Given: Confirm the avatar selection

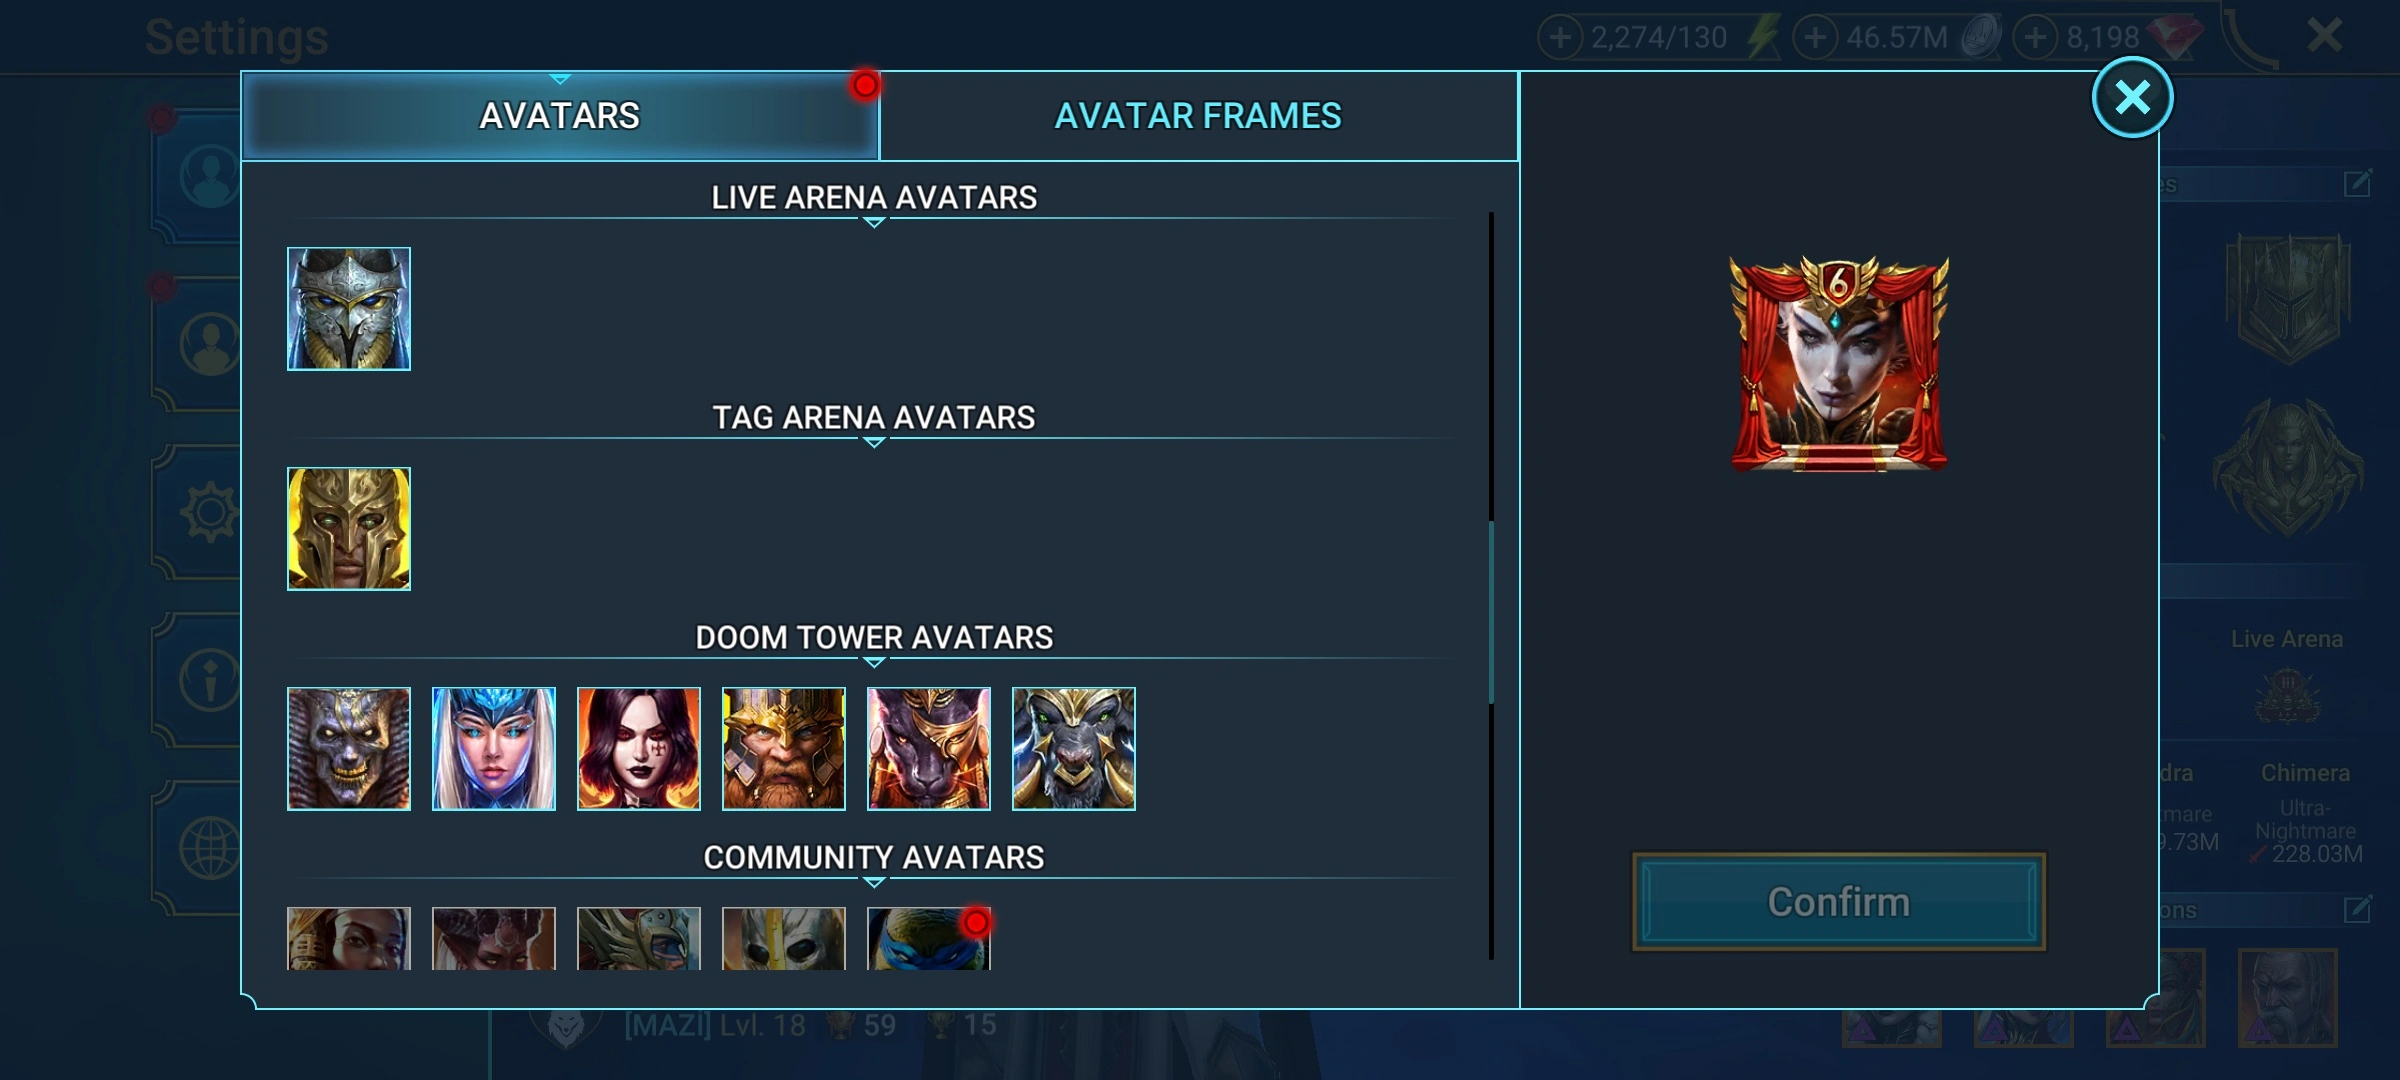Looking at the screenshot, I should coord(1838,902).
